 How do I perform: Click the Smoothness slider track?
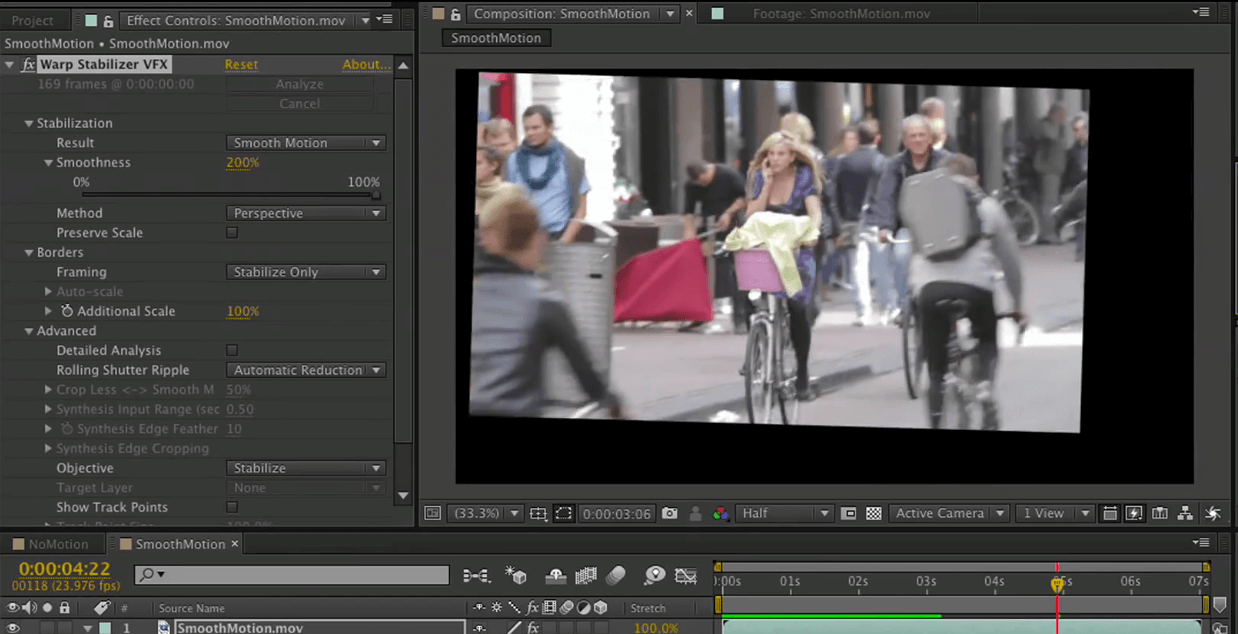pyautogui.click(x=228, y=196)
